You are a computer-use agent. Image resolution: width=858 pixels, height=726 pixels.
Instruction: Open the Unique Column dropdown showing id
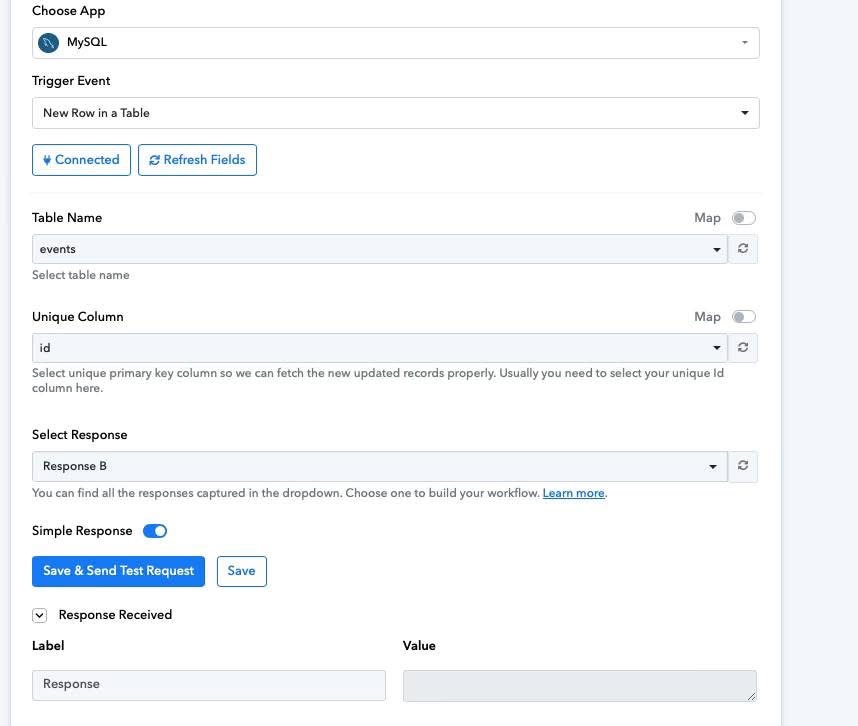[x=380, y=347]
